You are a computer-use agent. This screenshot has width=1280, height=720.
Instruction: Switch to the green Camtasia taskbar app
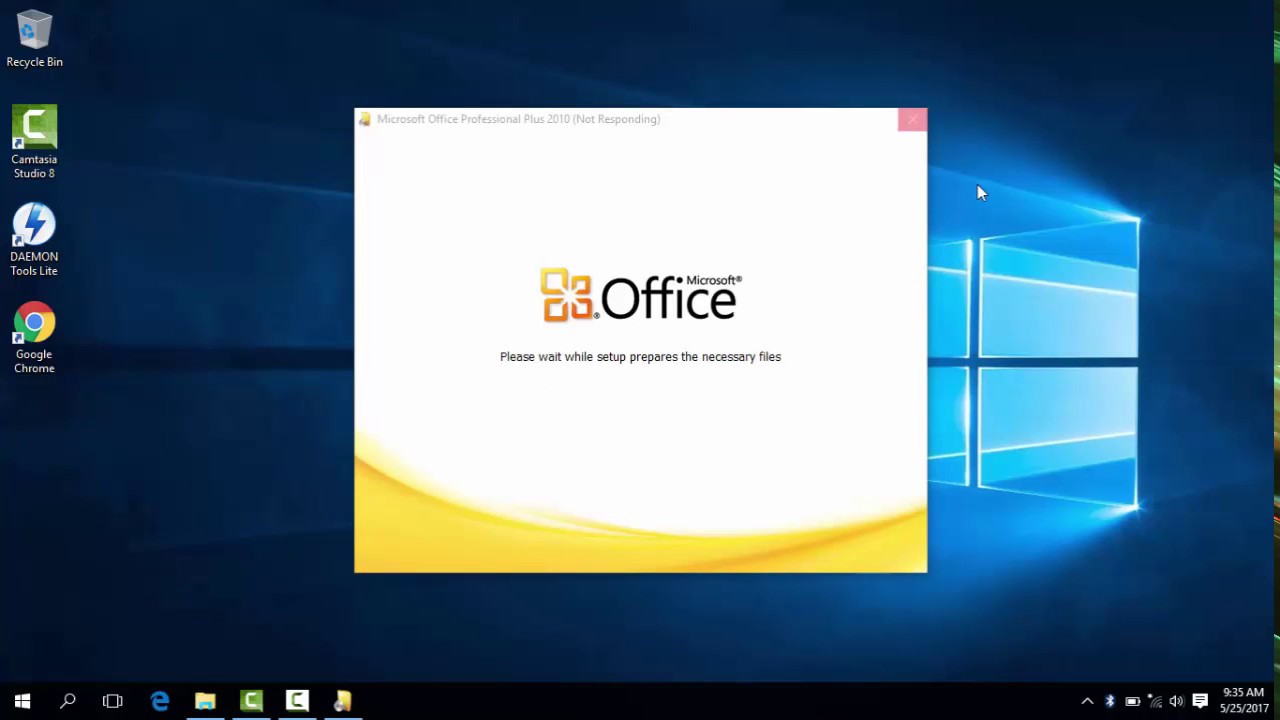tap(251, 701)
